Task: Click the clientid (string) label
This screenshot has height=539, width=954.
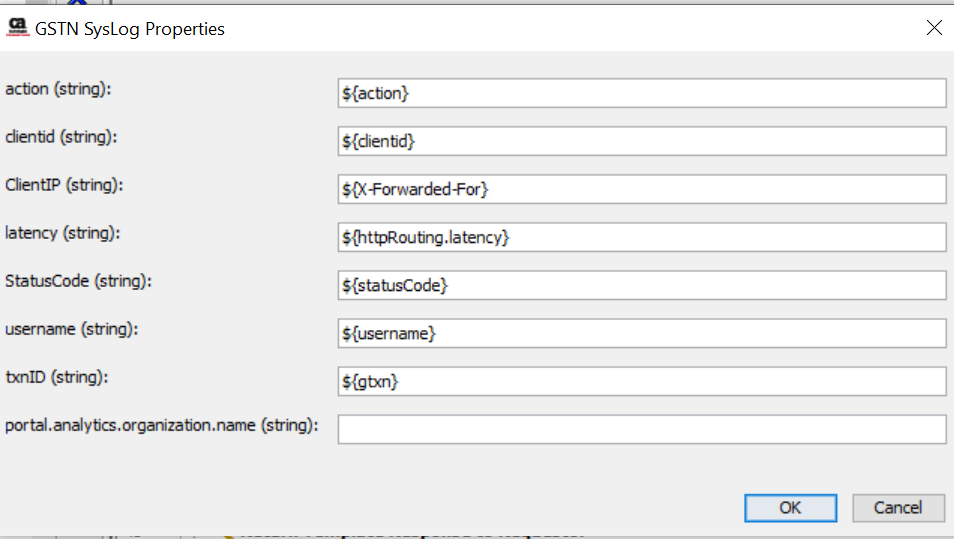Action: [x=61, y=137]
